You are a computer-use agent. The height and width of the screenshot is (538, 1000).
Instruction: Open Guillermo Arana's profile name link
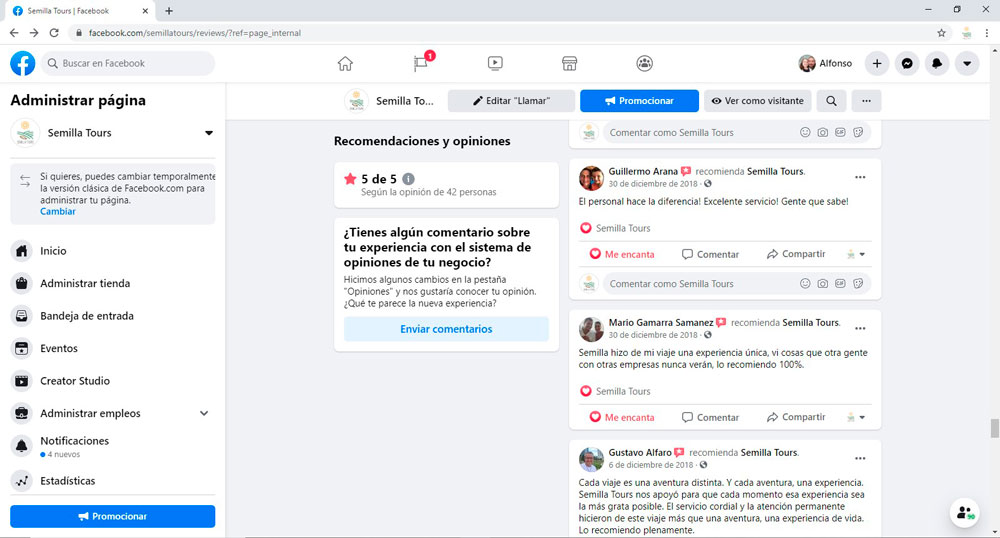[643, 171]
